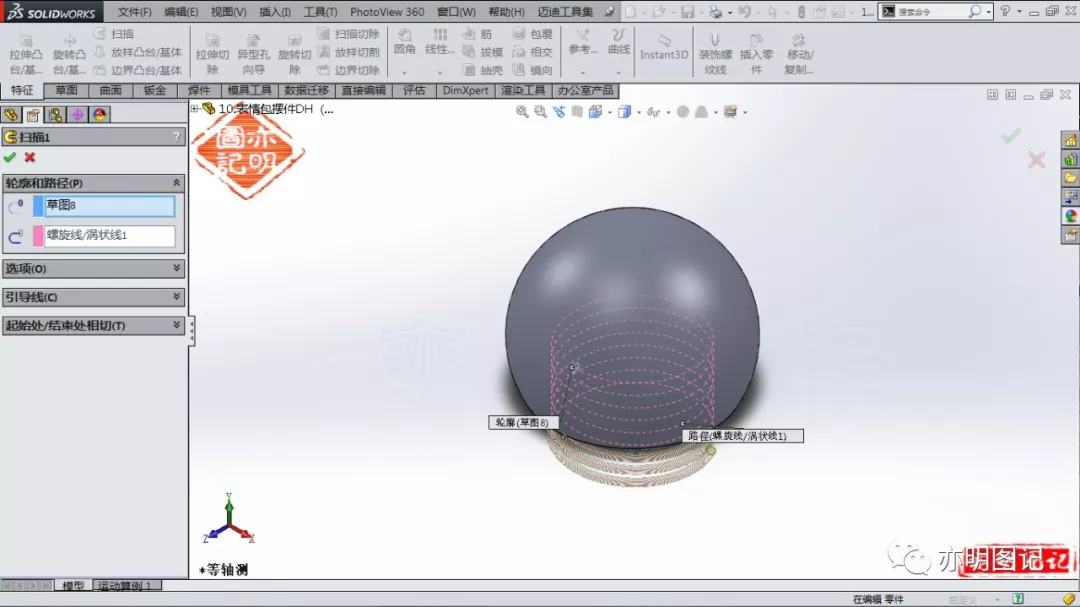Click the 螺旋线/涡状线1 path selection box

pyautogui.click(x=110, y=236)
